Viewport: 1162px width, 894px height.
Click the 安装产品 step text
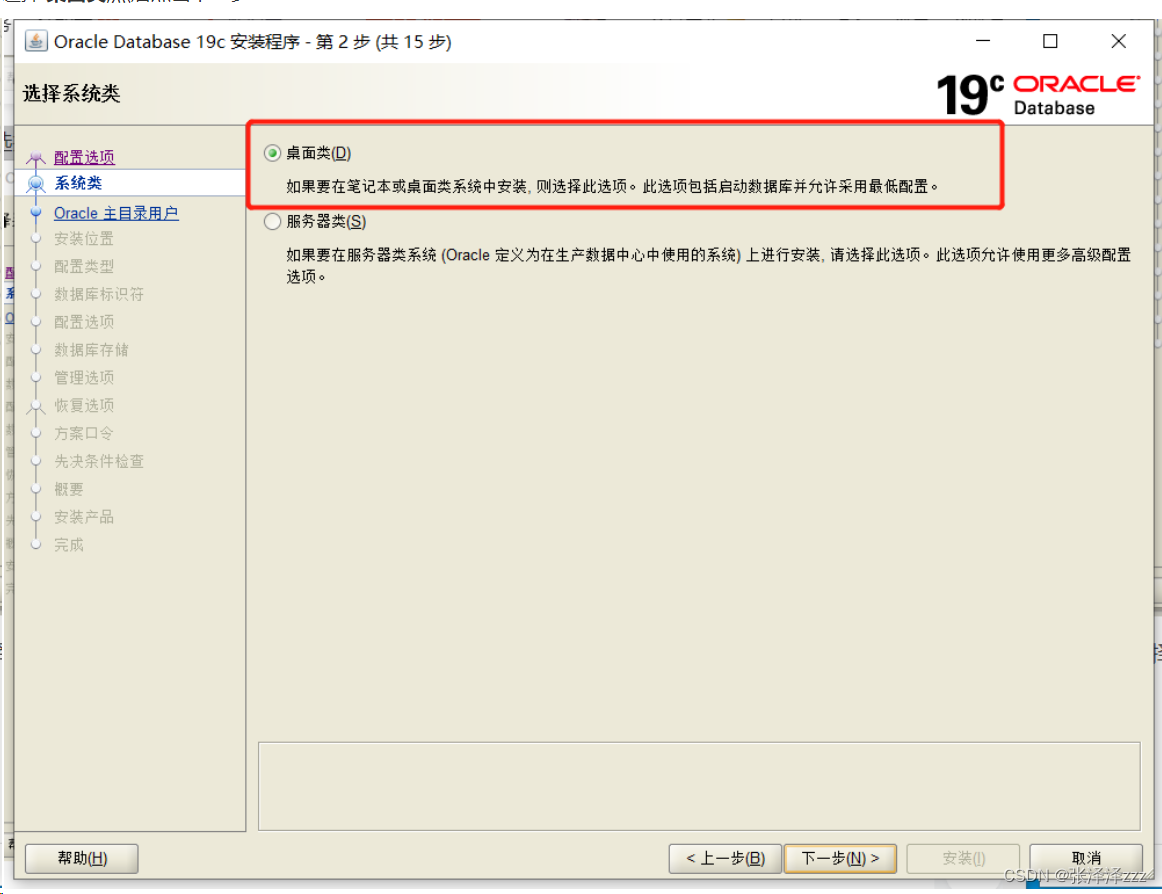click(84, 517)
